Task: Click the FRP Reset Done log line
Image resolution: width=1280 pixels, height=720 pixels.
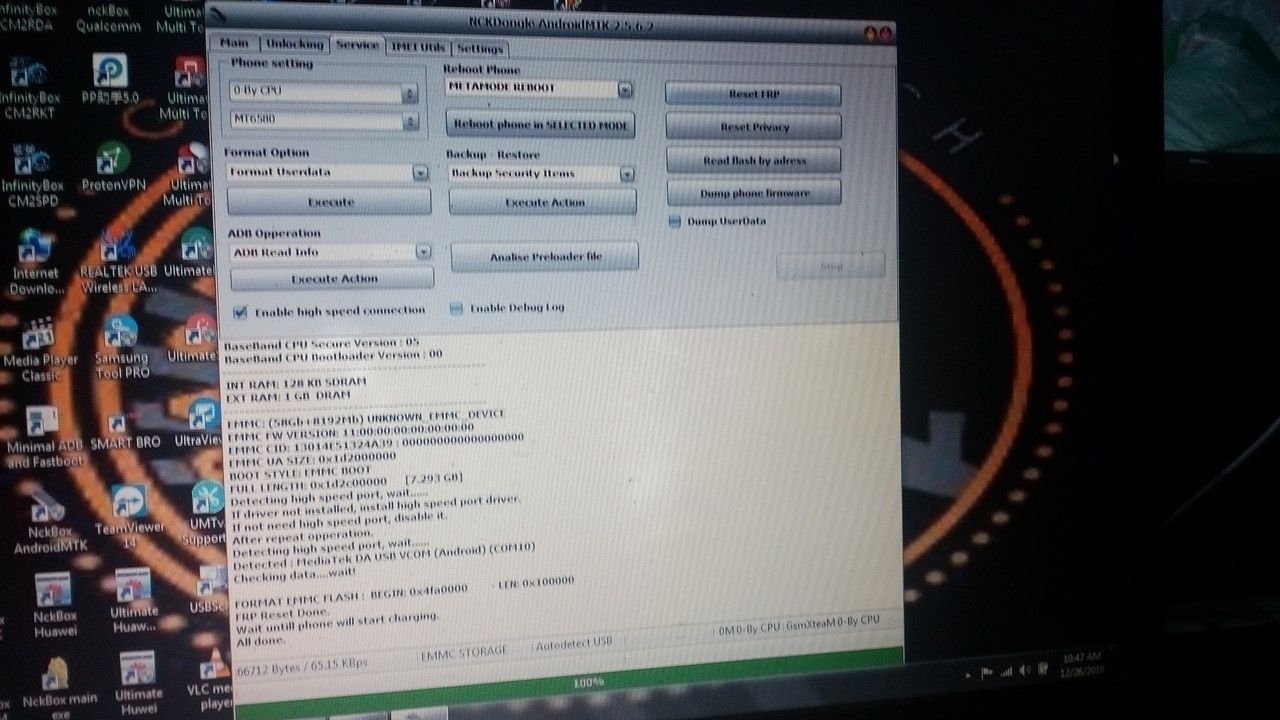Action: point(280,615)
